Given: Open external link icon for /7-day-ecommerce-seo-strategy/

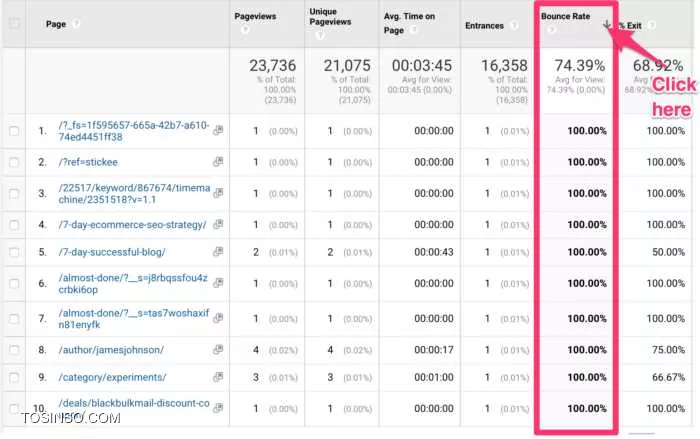Looking at the screenshot, I should coord(218,224).
